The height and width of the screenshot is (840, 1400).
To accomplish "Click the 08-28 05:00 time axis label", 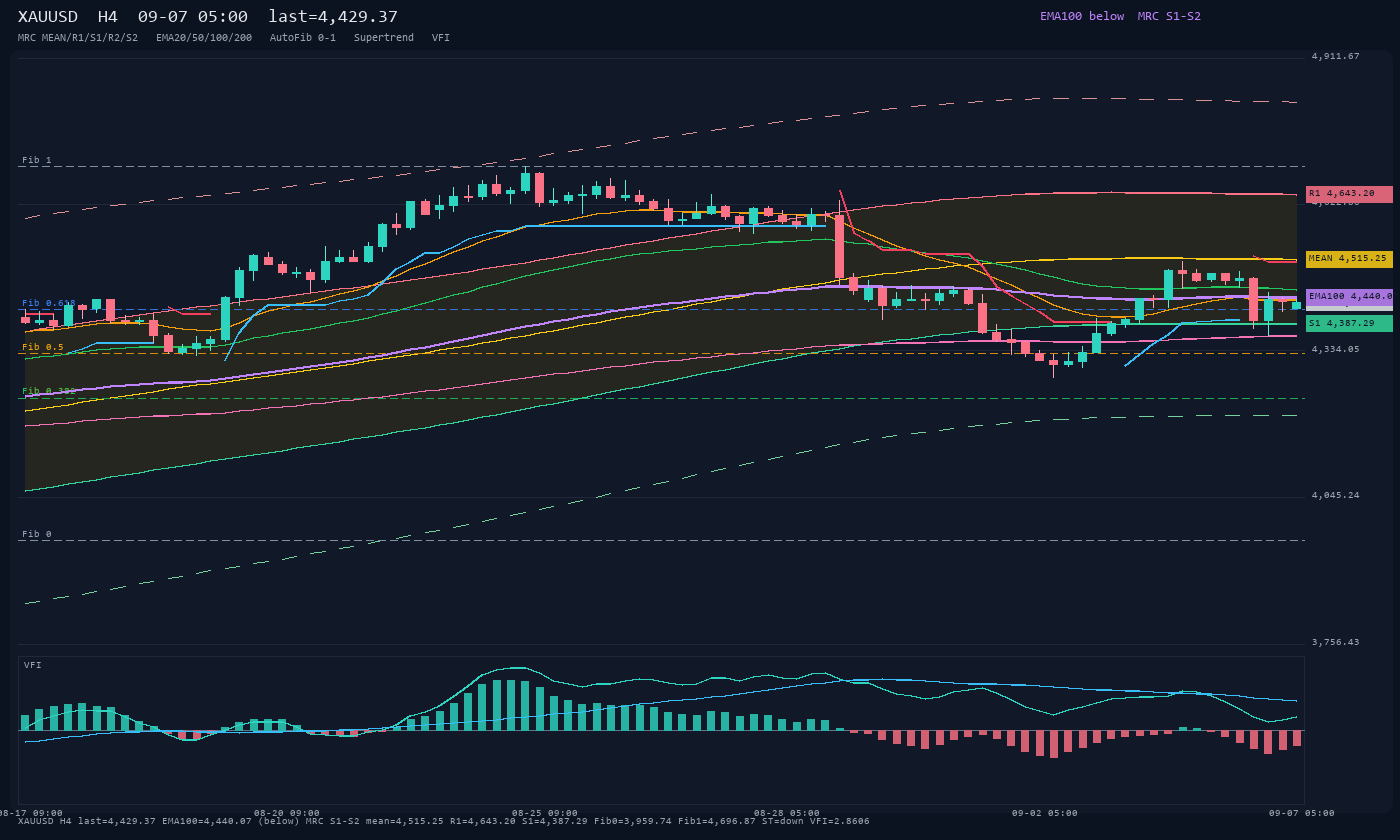I will click(787, 813).
